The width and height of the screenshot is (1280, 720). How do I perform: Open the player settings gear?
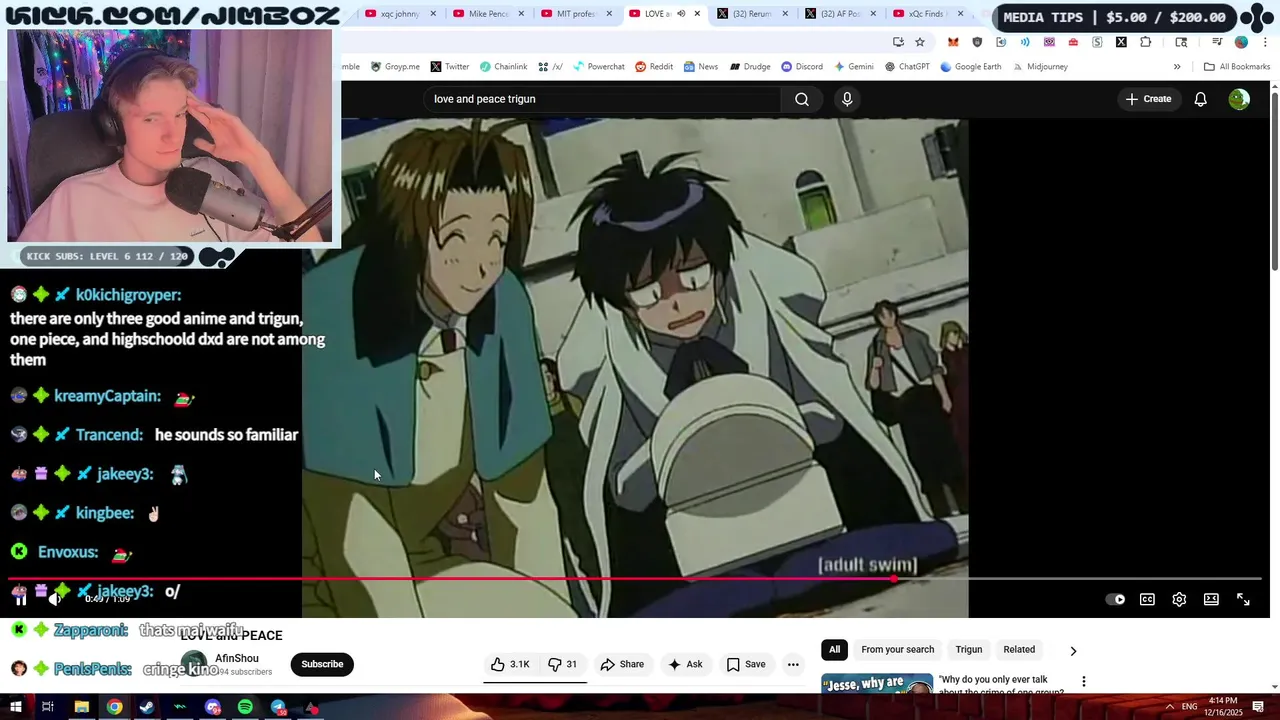(x=1179, y=599)
